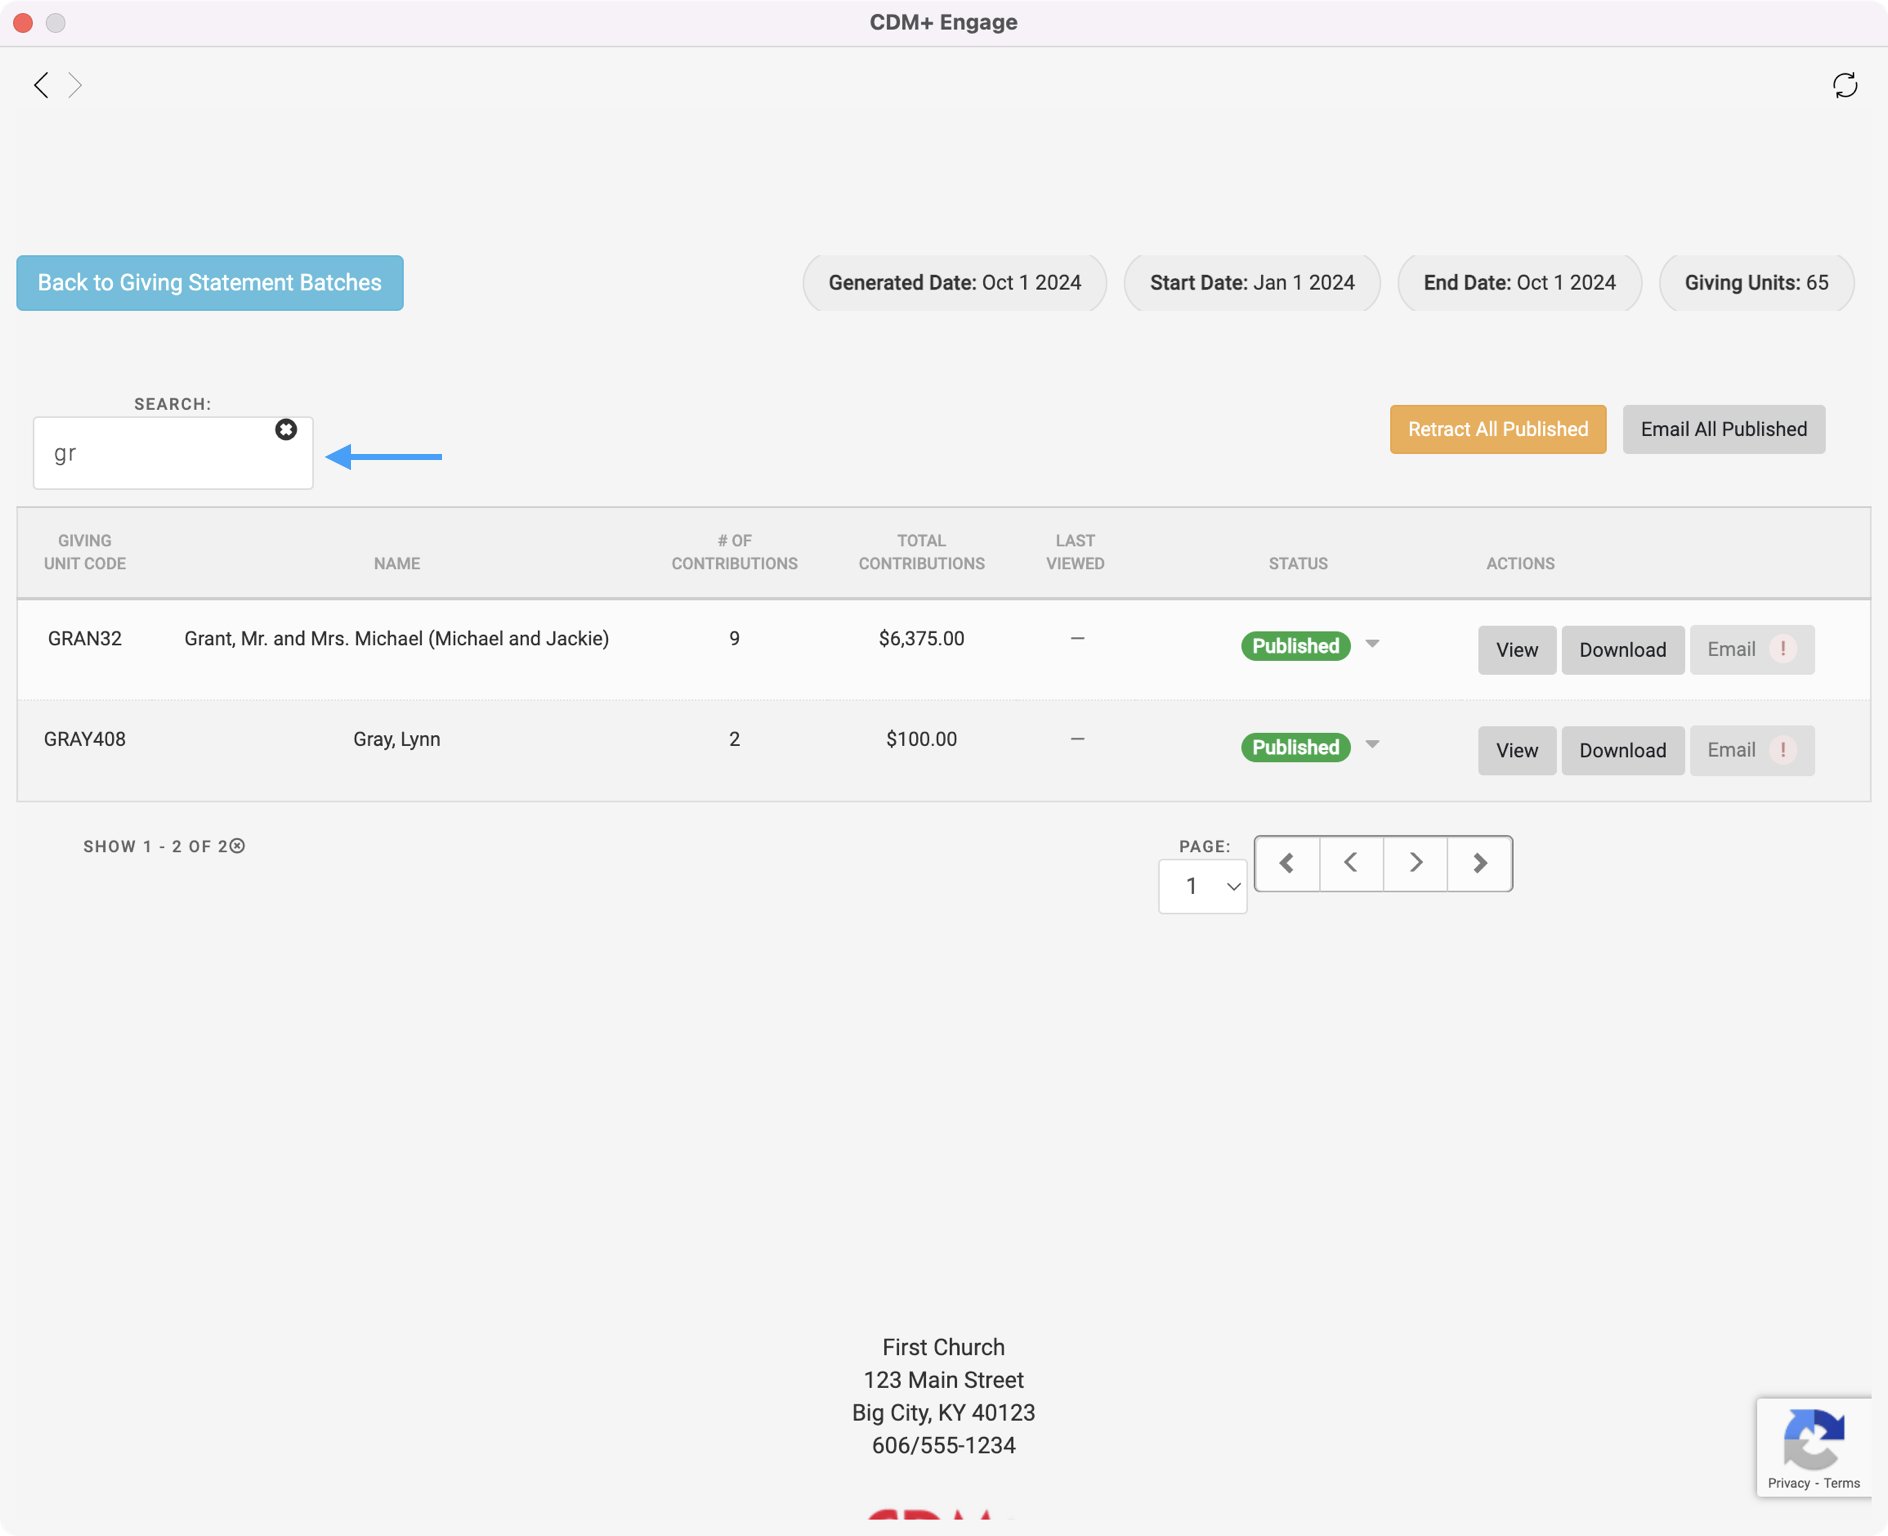Click the reCAPTCHA badge icon
The width and height of the screenshot is (1888, 1536).
pyautogui.click(x=1813, y=1439)
